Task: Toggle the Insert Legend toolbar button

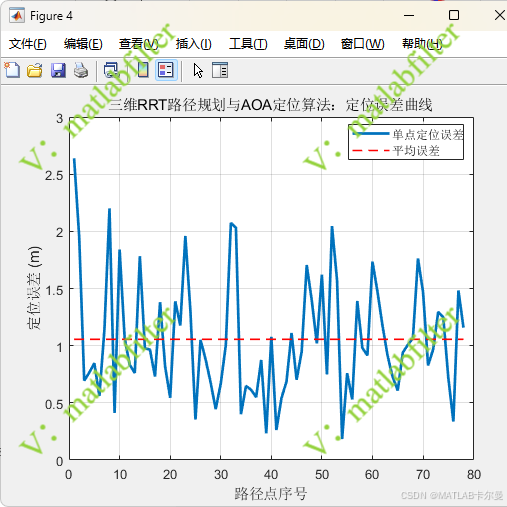Action: tap(166, 70)
